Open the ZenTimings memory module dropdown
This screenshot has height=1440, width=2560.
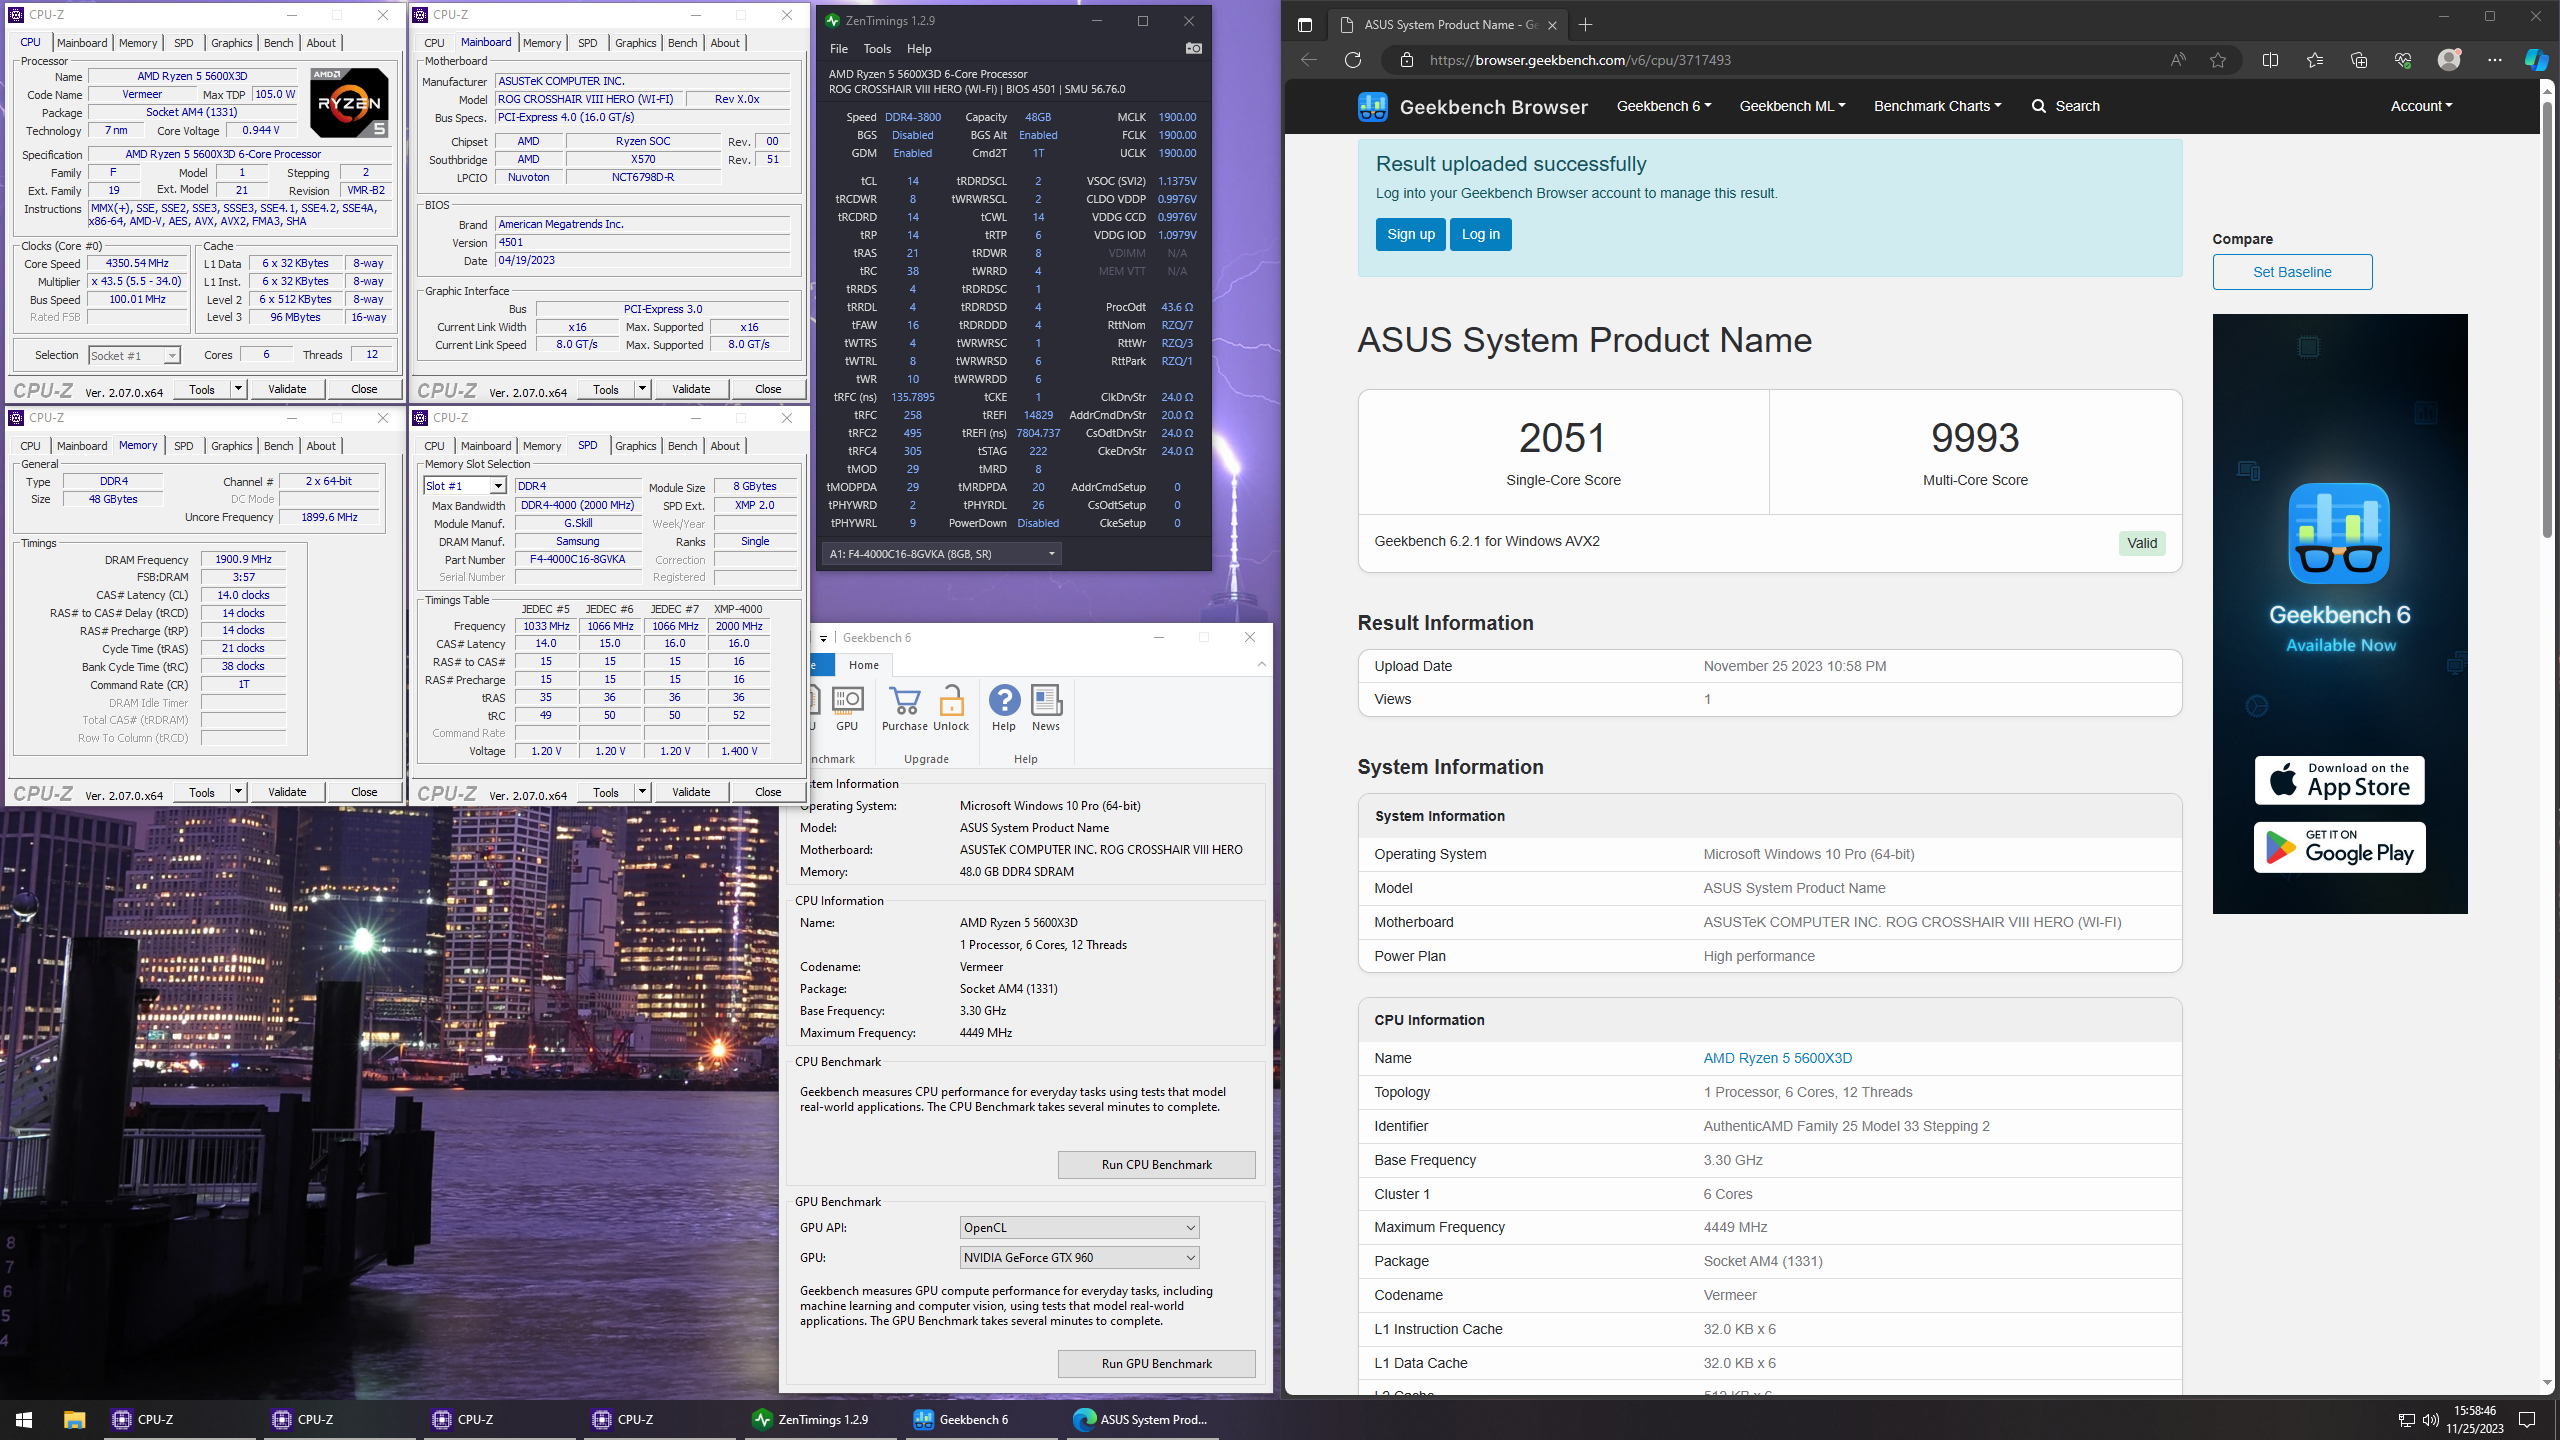[x=942, y=554]
